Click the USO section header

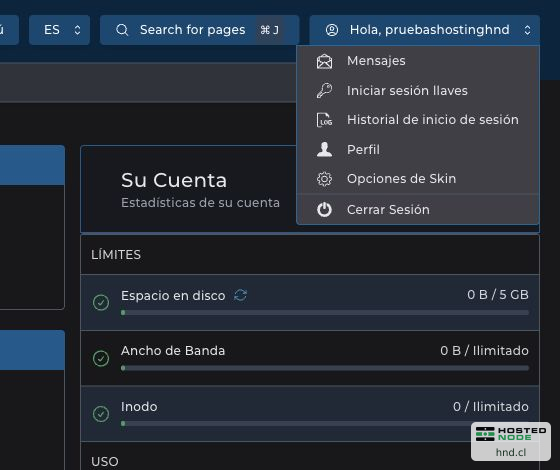(x=105, y=462)
